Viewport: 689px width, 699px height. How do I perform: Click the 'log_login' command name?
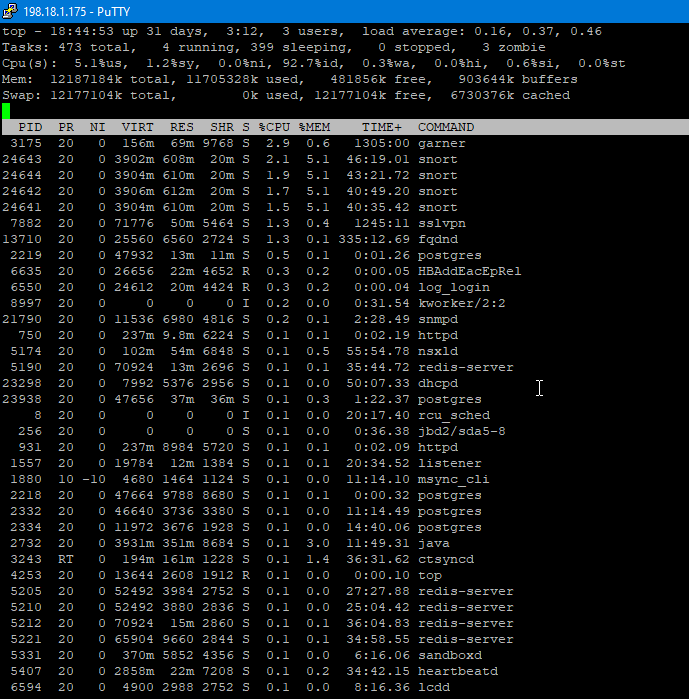[x=454, y=288]
